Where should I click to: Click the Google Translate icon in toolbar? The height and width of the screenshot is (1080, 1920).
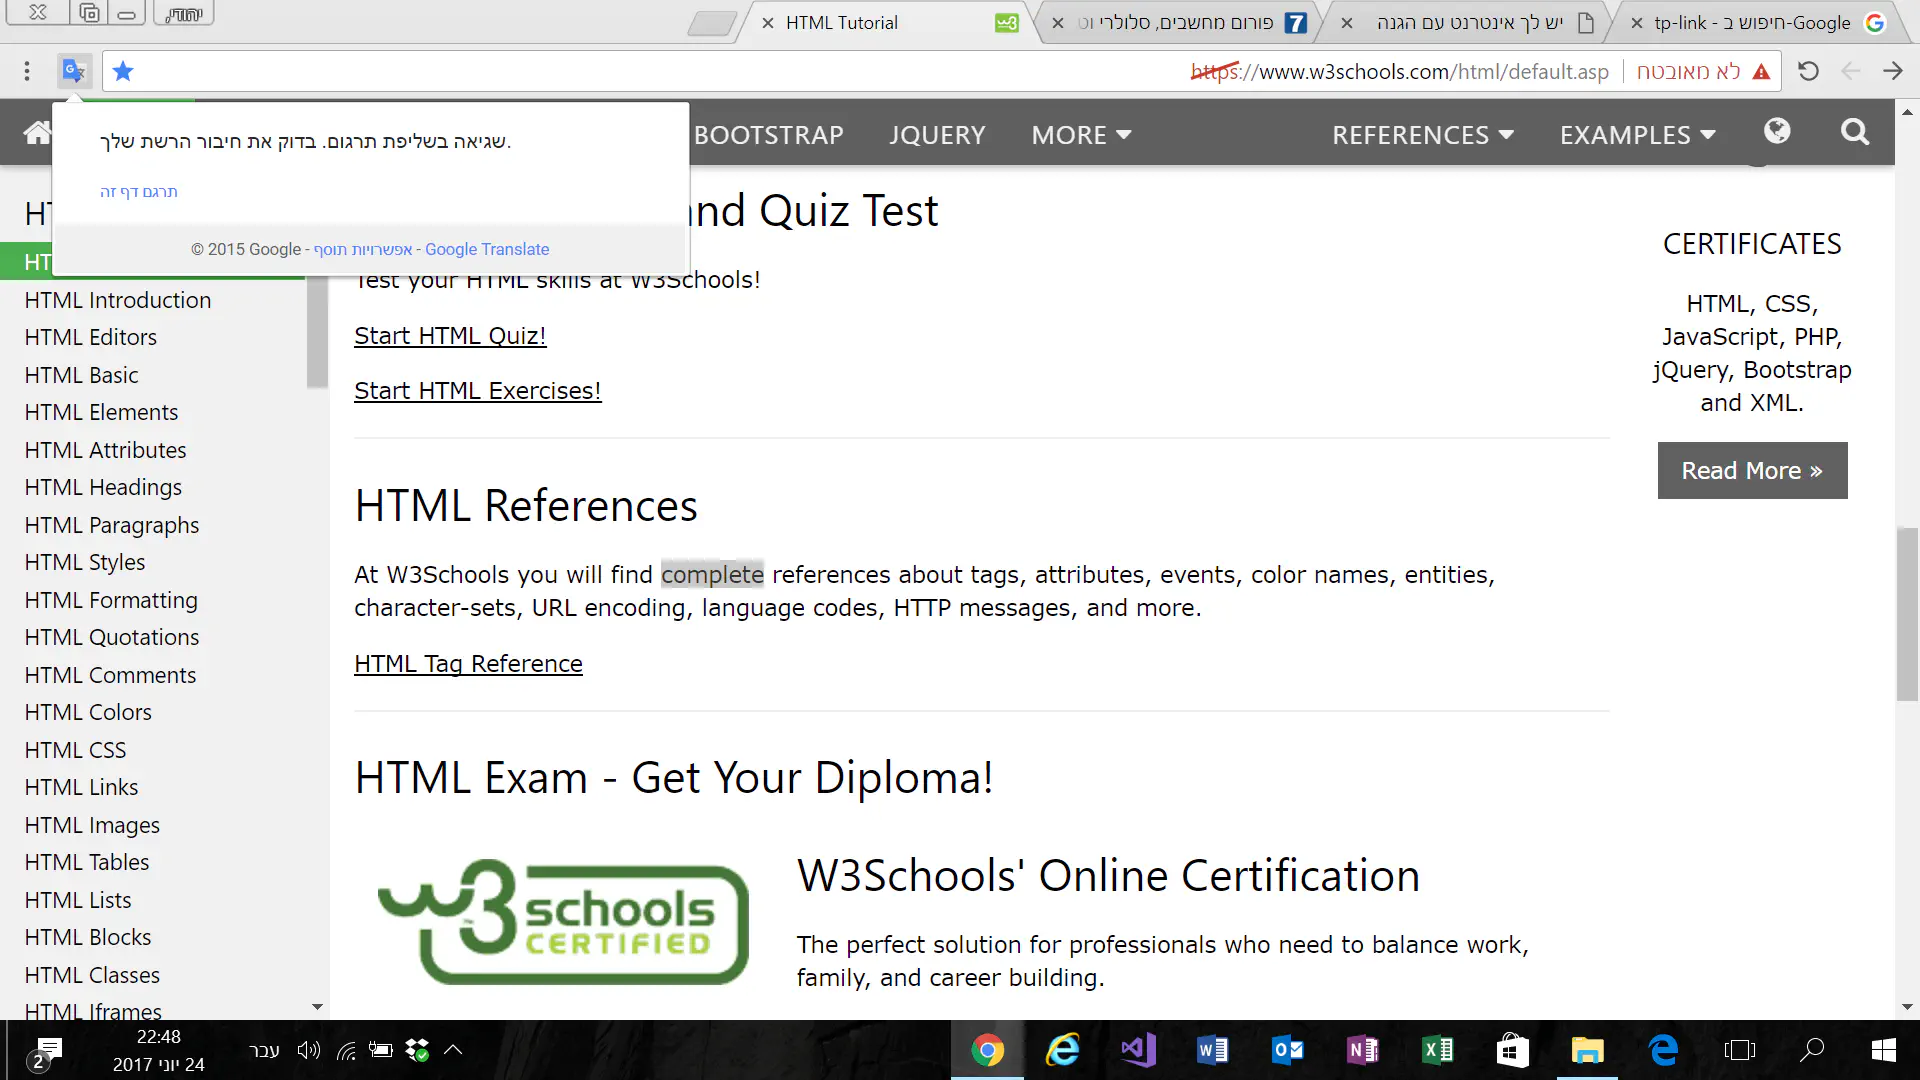[x=74, y=71]
